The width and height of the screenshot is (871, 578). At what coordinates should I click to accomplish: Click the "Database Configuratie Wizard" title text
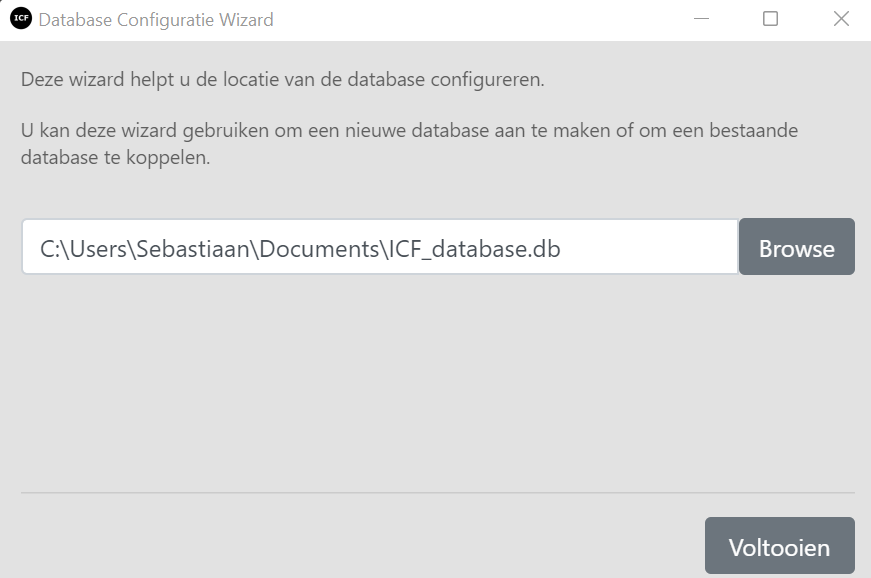pos(155,20)
